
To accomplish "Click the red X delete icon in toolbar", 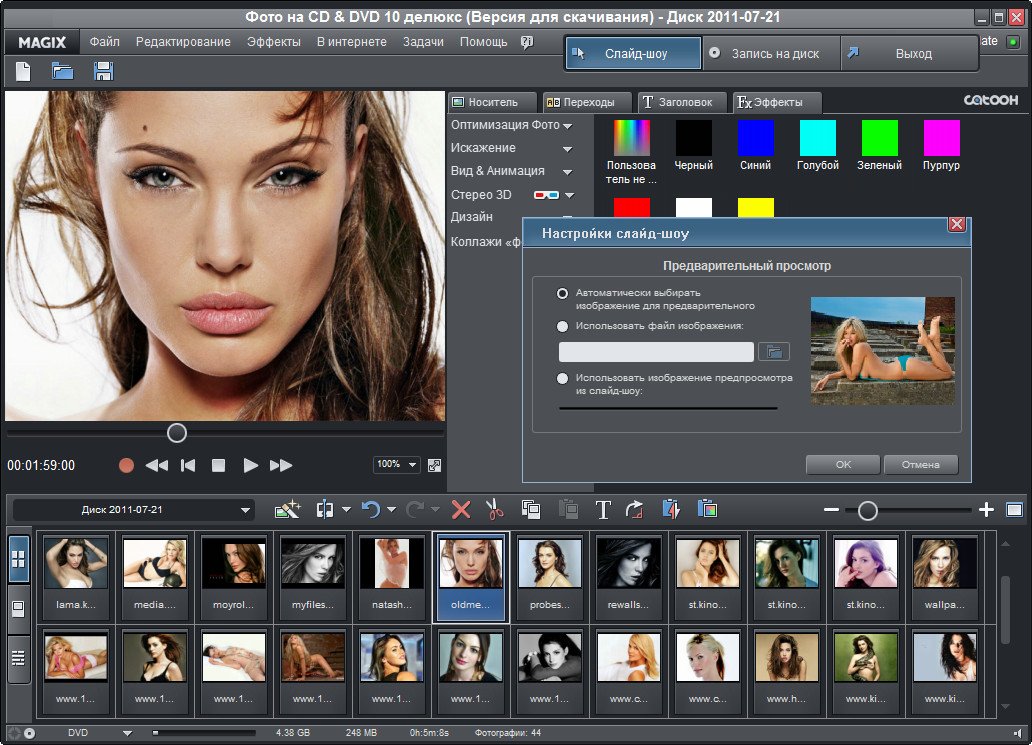I will (x=461, y=510).
